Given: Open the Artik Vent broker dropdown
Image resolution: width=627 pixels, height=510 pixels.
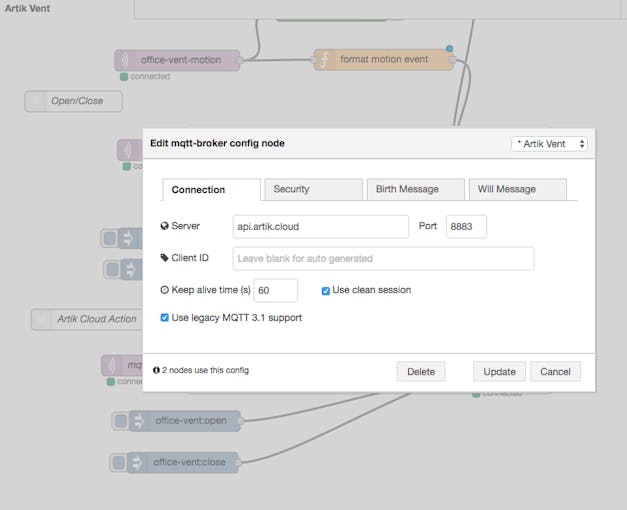Looking at the screenshot, I should pyautogui.click(x=549, y=144).
